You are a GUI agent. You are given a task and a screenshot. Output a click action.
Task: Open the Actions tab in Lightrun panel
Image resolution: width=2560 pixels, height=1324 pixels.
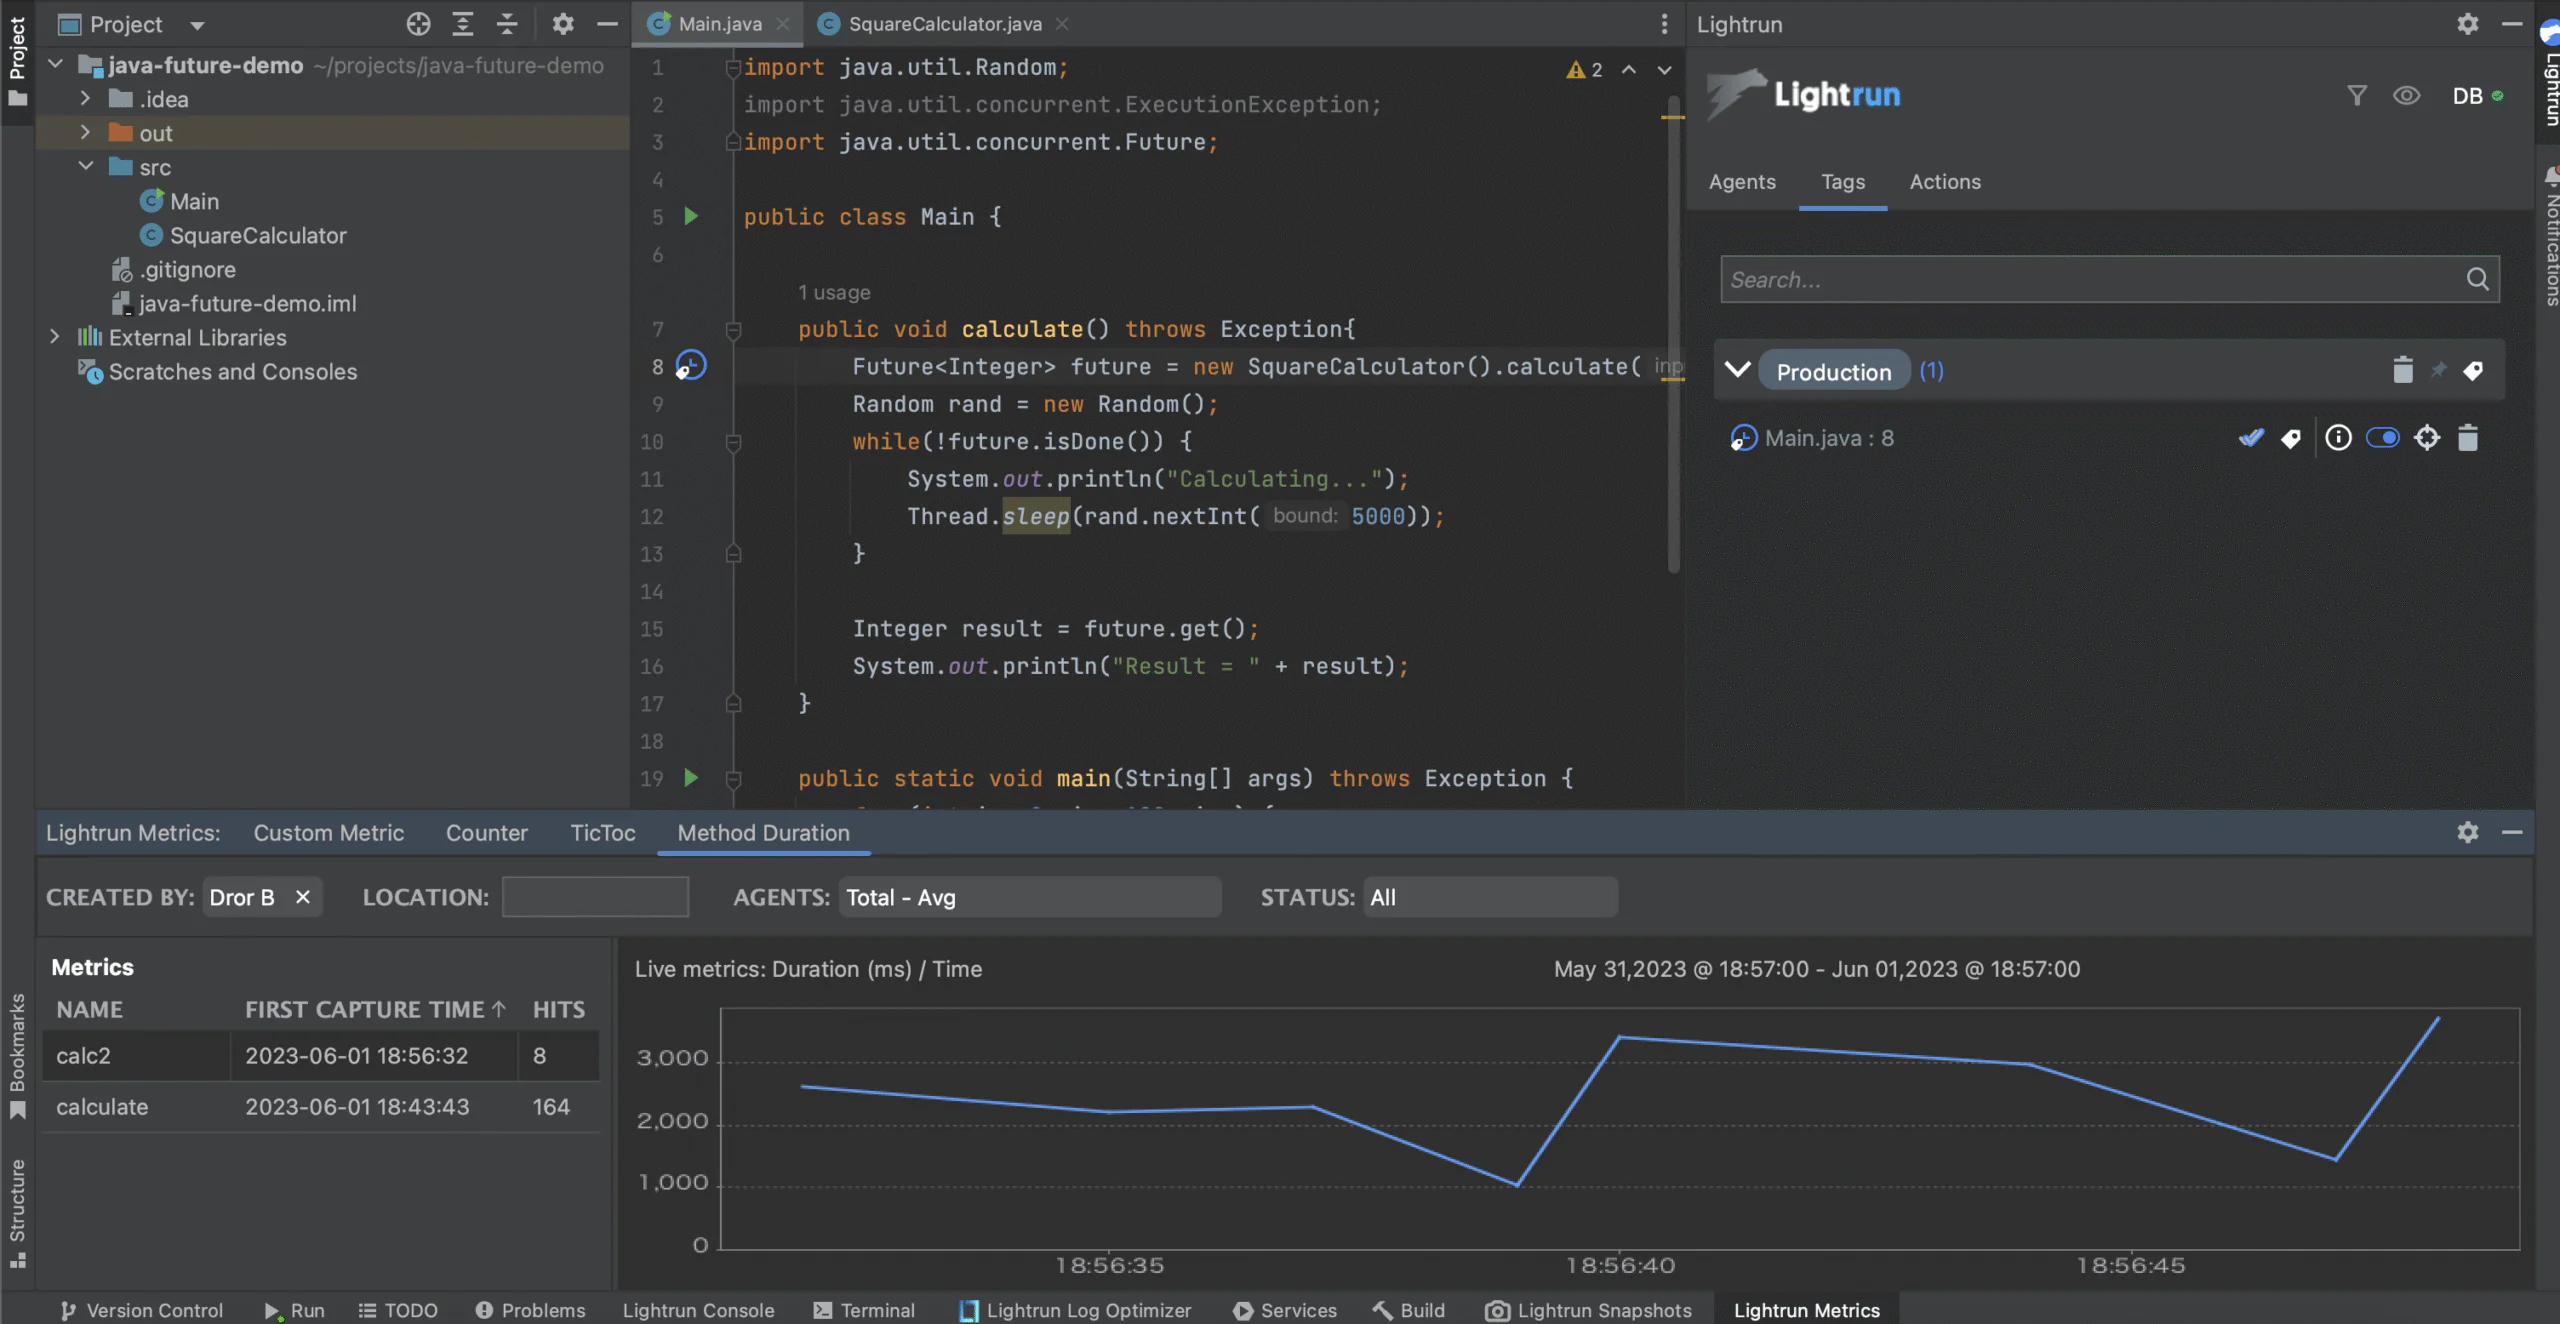pyautogui.click(x=1944, y=182)
